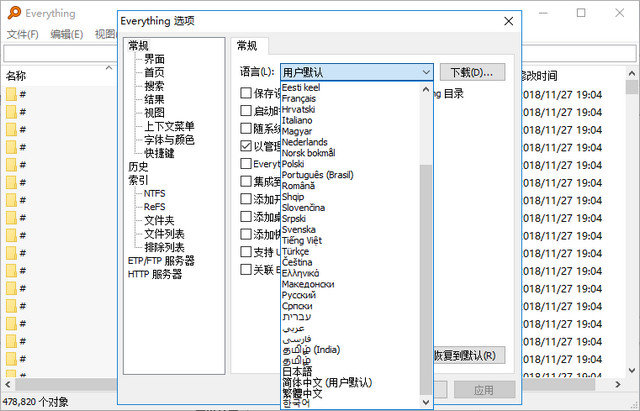This screenshot has height=411, width=640.
Task: Open 文件夹 index settings
Action: pyautogui.click(x=160, y=220)
